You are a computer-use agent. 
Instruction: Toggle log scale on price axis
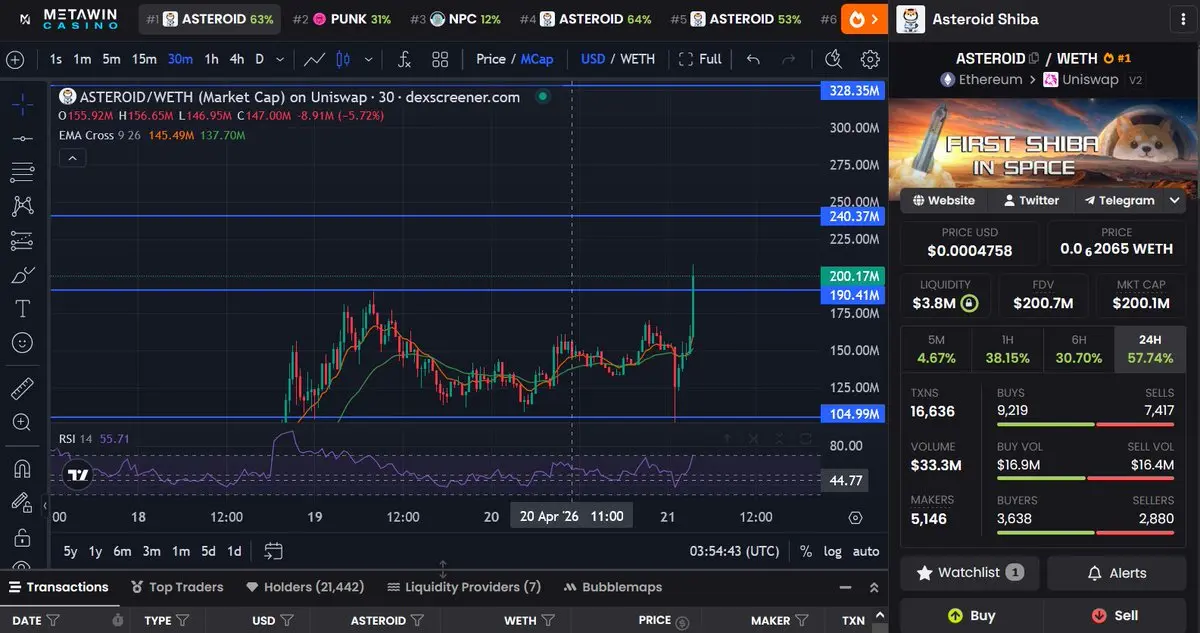tap(833, 551)
